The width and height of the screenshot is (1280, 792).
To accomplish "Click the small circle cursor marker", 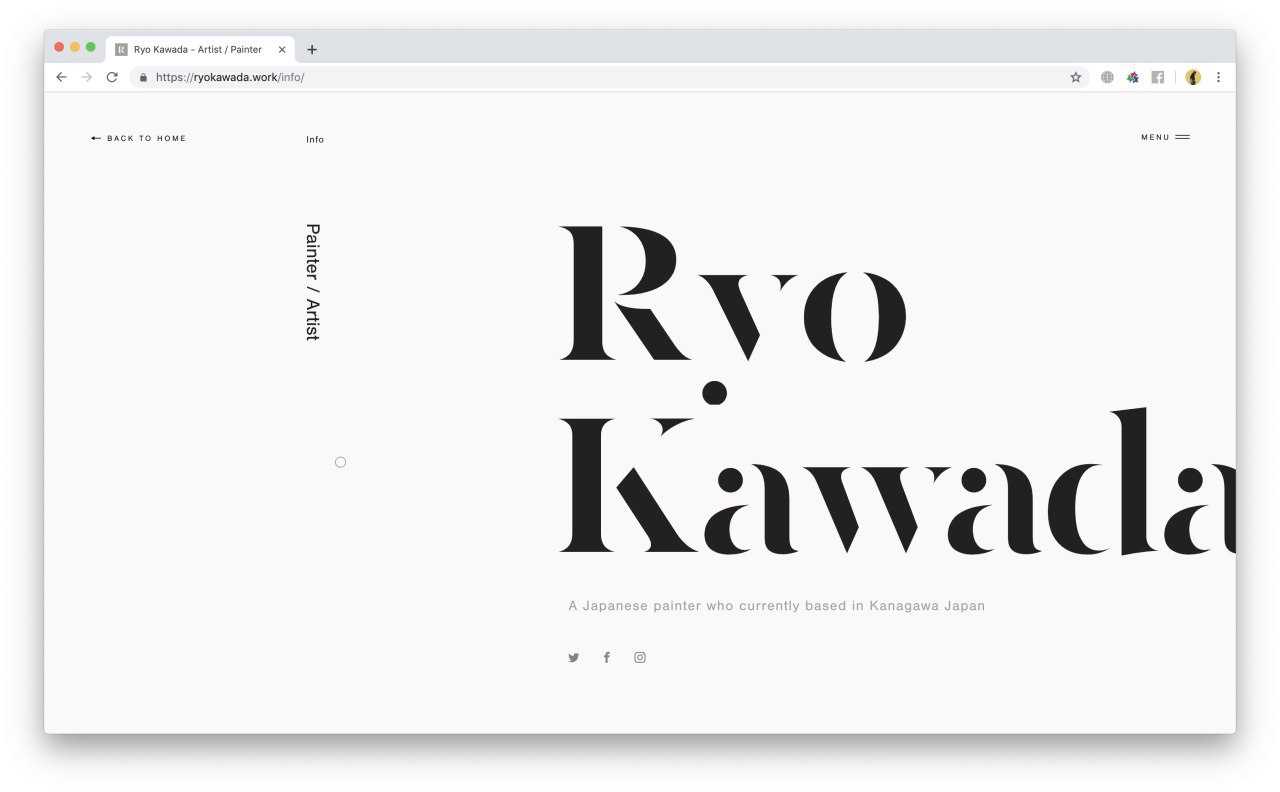I will 340,462.
